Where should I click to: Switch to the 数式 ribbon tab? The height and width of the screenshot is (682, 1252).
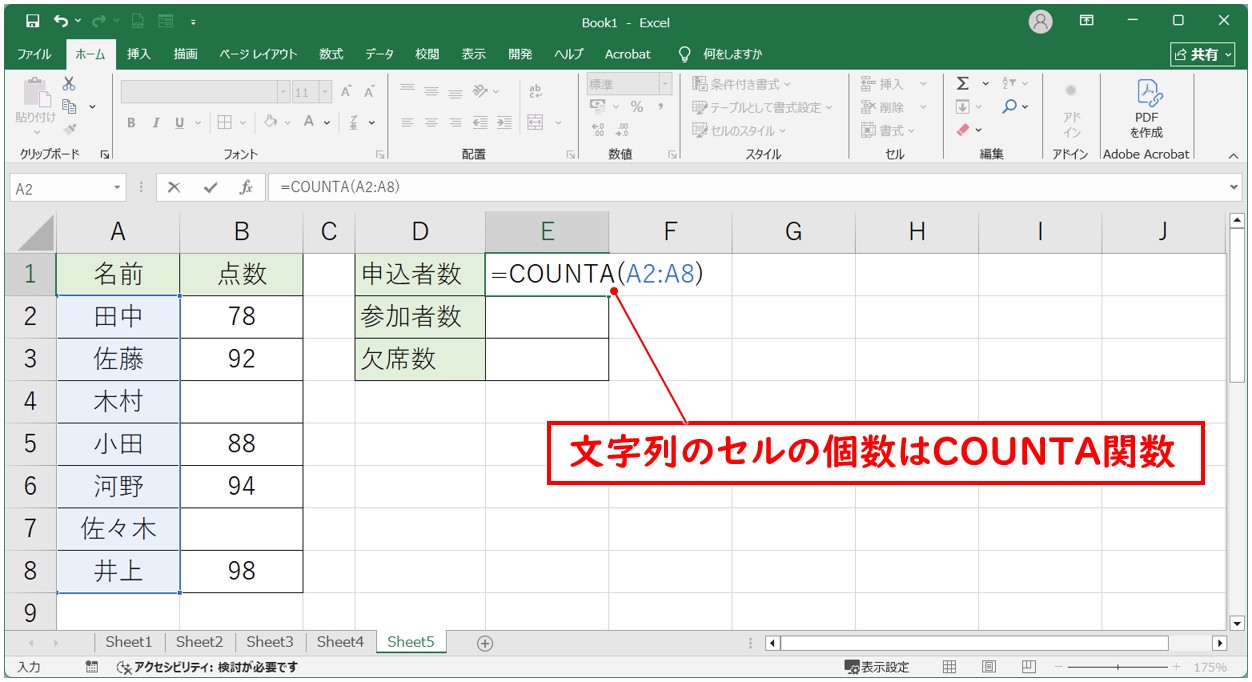coord(330,54)
